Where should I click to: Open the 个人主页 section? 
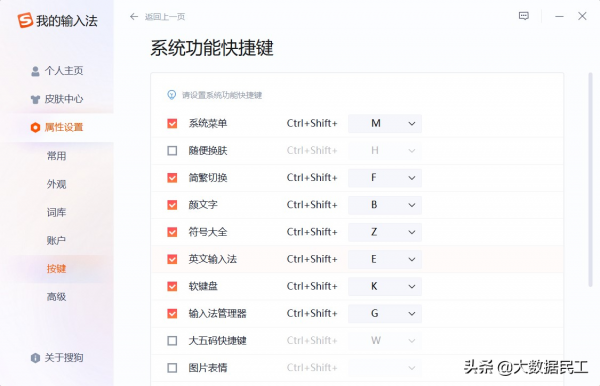(57, 71)
